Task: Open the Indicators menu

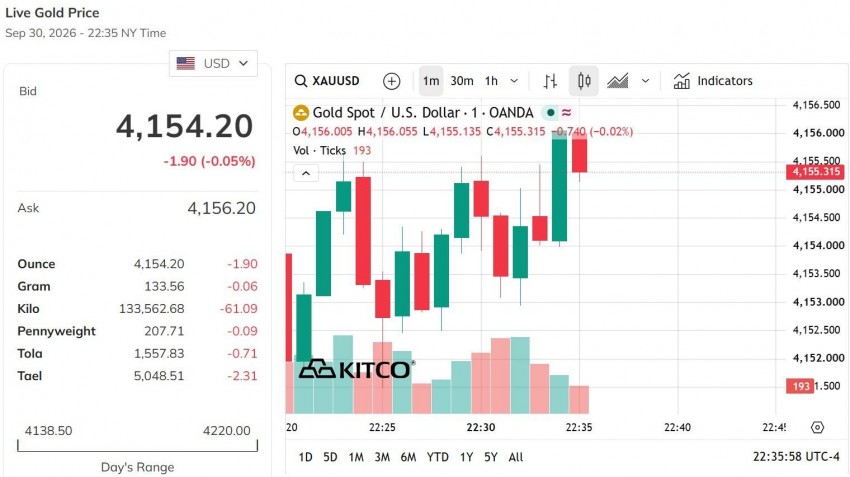Action: click(x=713, y=81)
